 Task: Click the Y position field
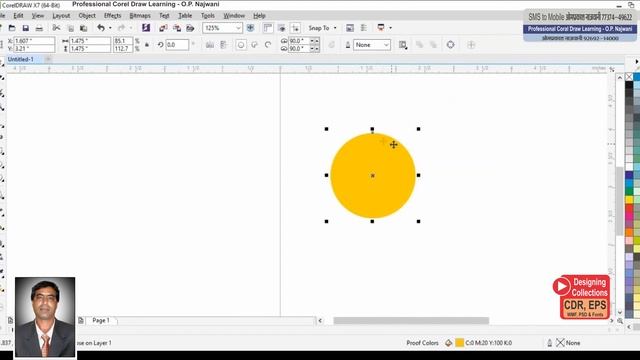click(34, 49)
